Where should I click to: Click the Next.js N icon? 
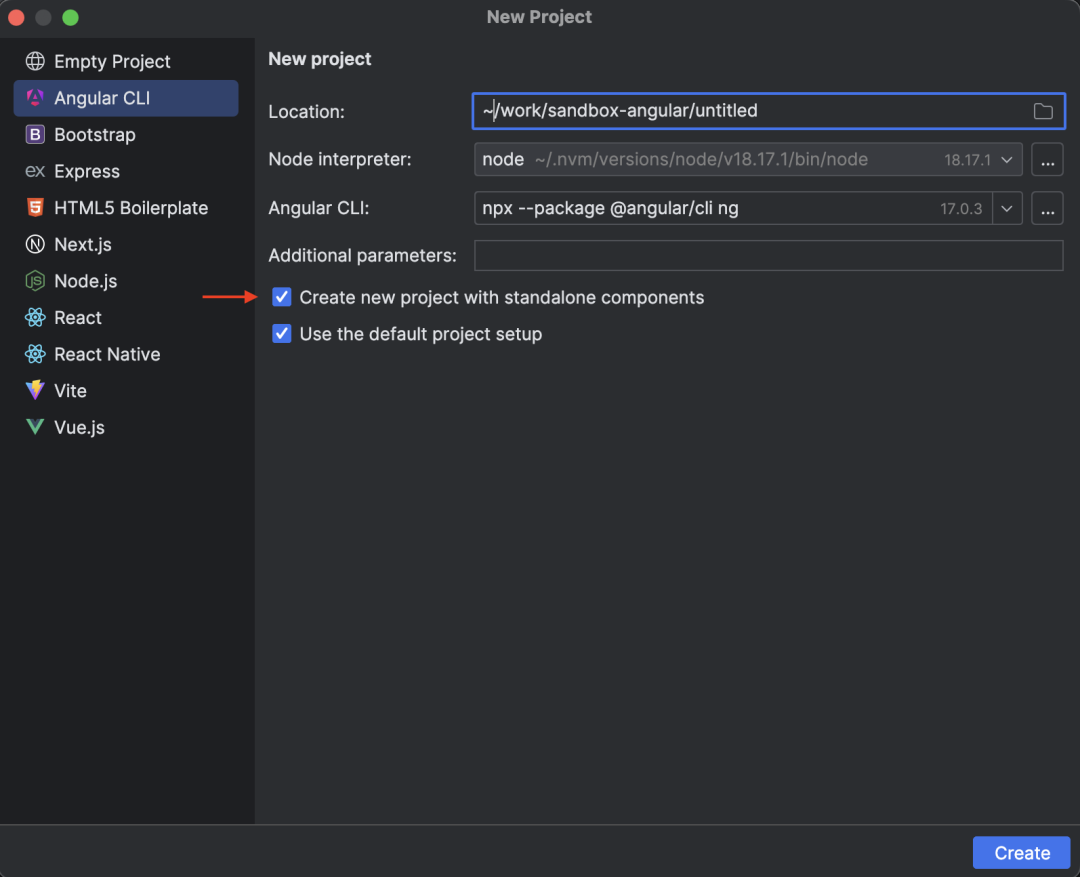coord(35,244)
